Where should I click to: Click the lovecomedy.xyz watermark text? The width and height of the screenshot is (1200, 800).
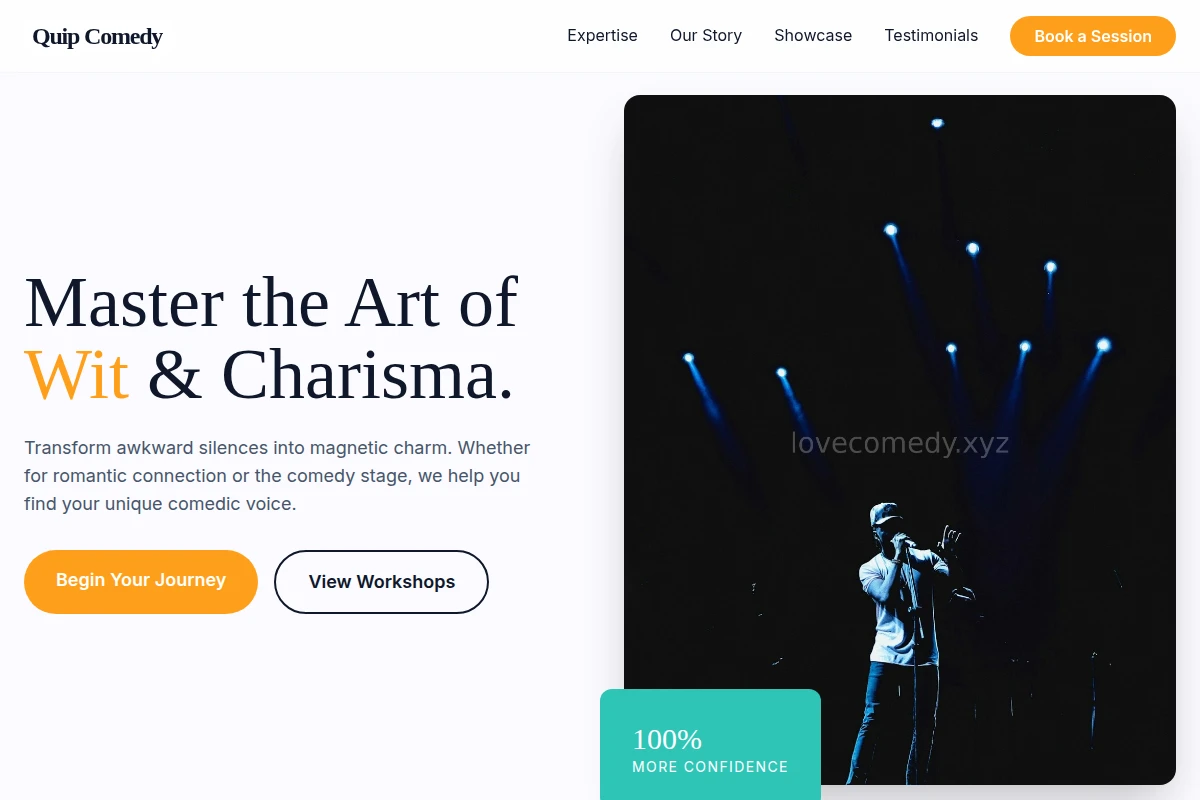(x=900, y=443)
